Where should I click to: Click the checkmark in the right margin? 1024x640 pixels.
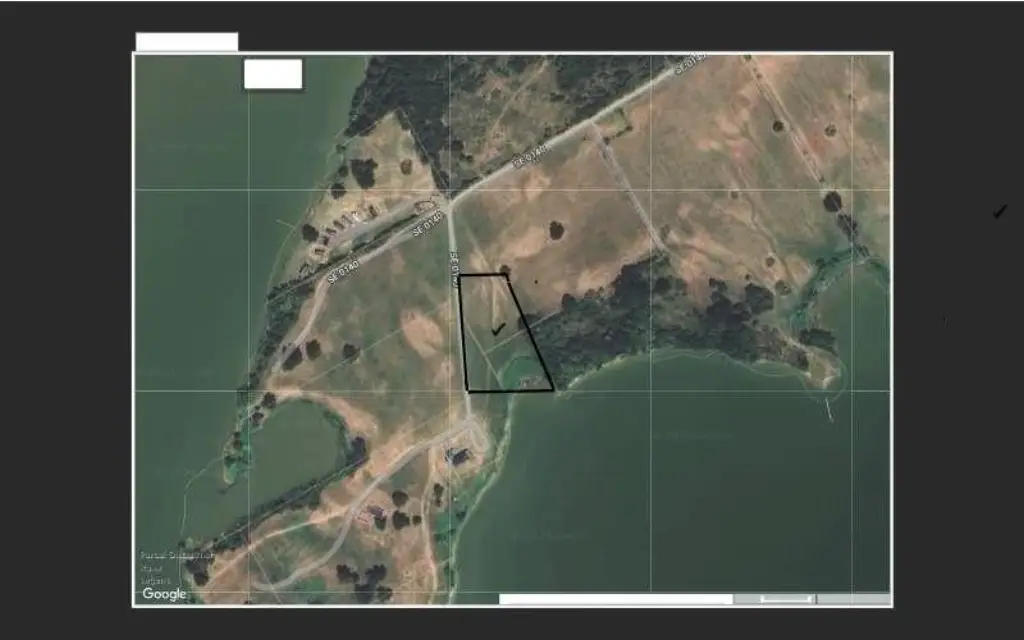pyautogui.click(x=999, y=211)
